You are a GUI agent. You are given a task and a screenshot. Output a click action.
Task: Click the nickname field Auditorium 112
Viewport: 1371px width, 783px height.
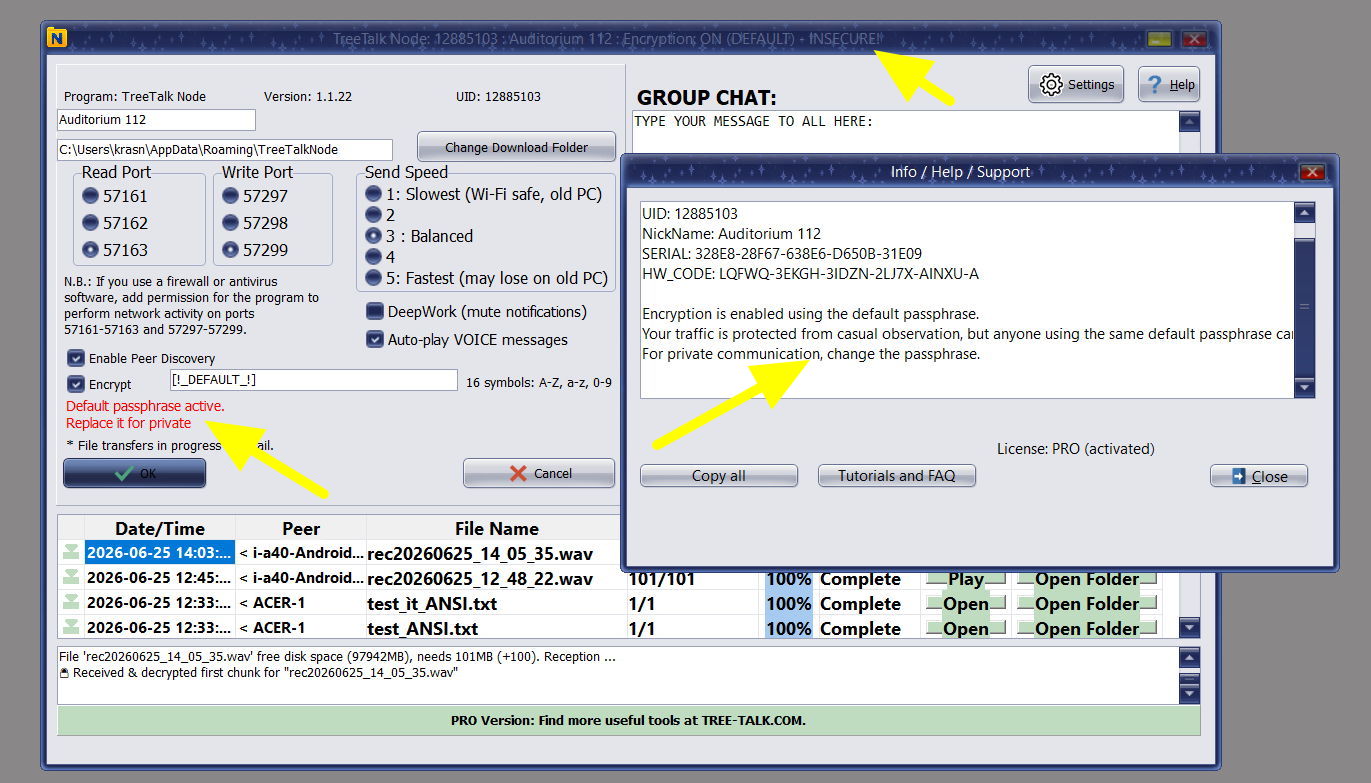156,120
